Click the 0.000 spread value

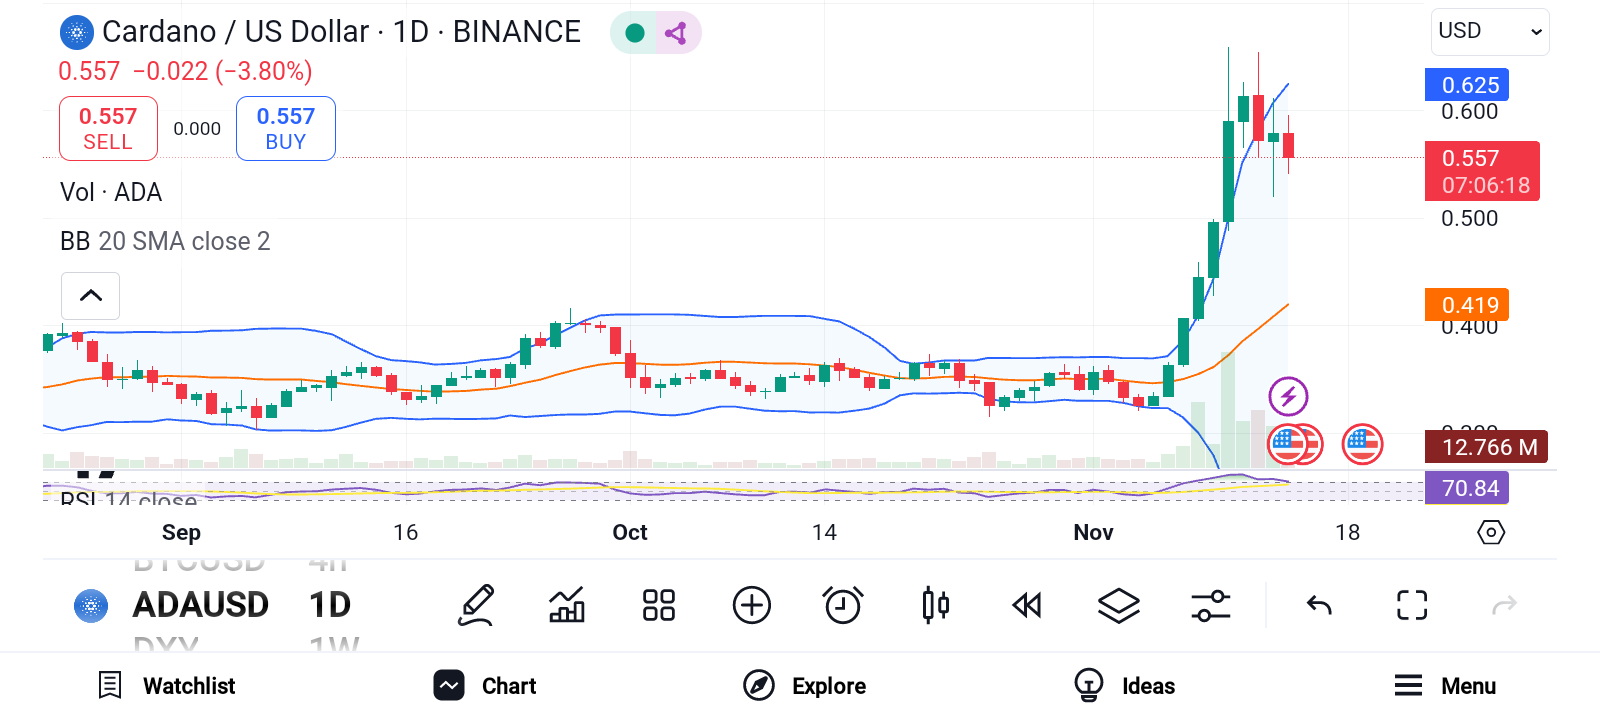(x=197, y=128)
